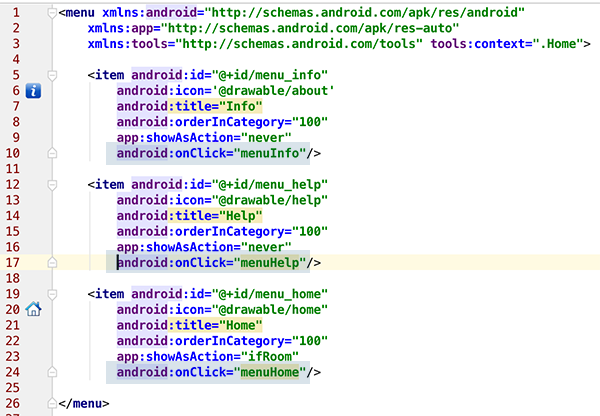Click the '@drawable/about' icon value
The height and width of the screenshot is (416, 600).
coord(276,91)
